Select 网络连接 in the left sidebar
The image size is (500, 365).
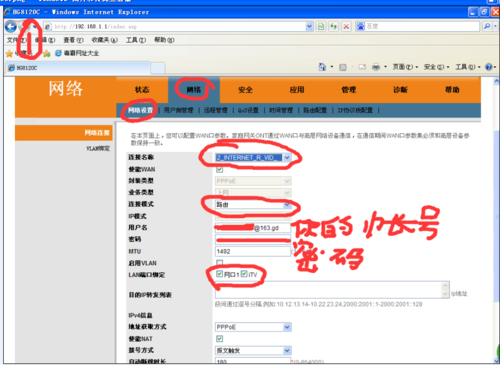[x=64, y=133]
